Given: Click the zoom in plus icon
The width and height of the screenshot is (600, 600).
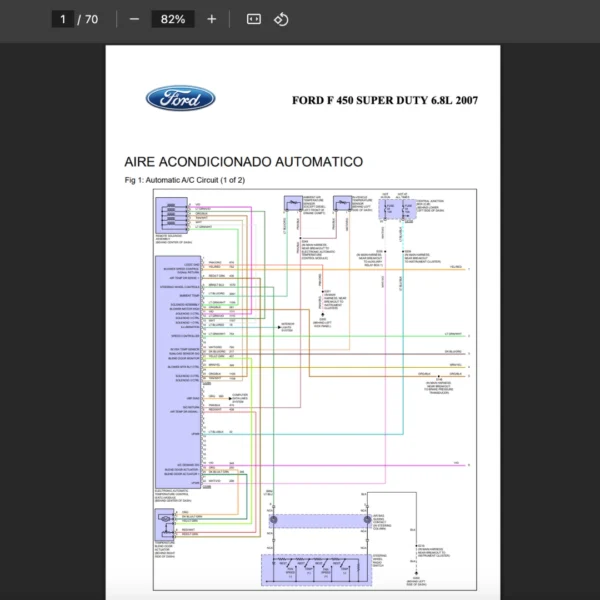Looking at the screenshot, I should click(211, 19).
